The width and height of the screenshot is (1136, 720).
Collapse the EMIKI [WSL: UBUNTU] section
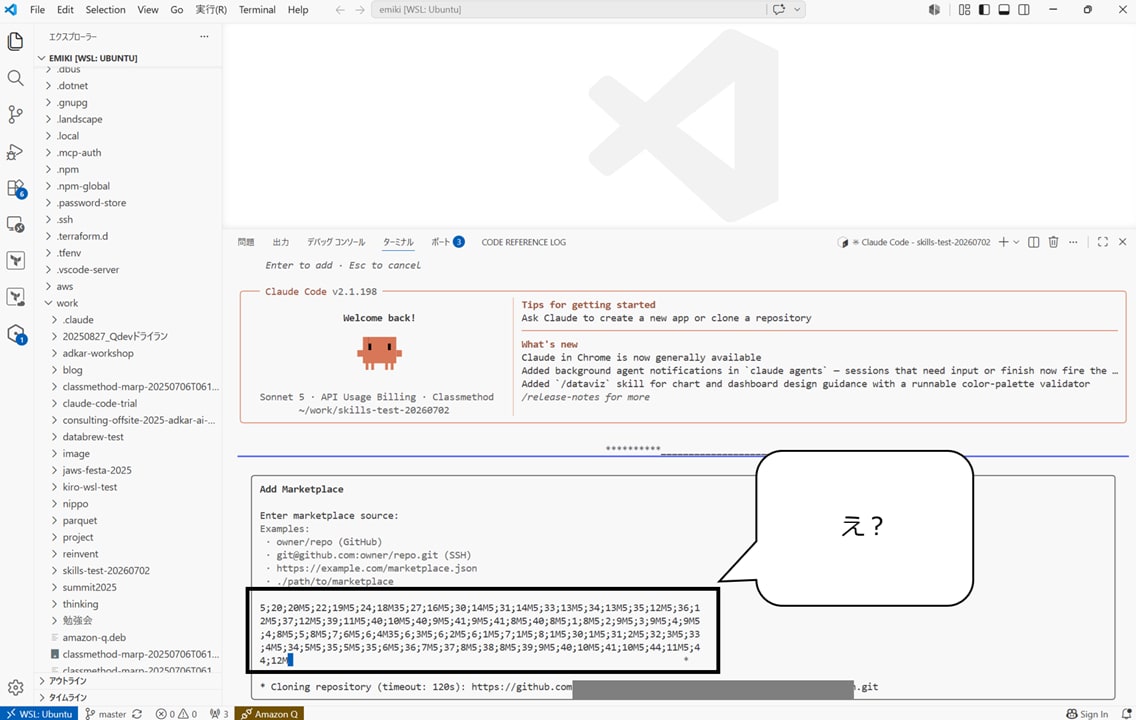tap(93, 58)
